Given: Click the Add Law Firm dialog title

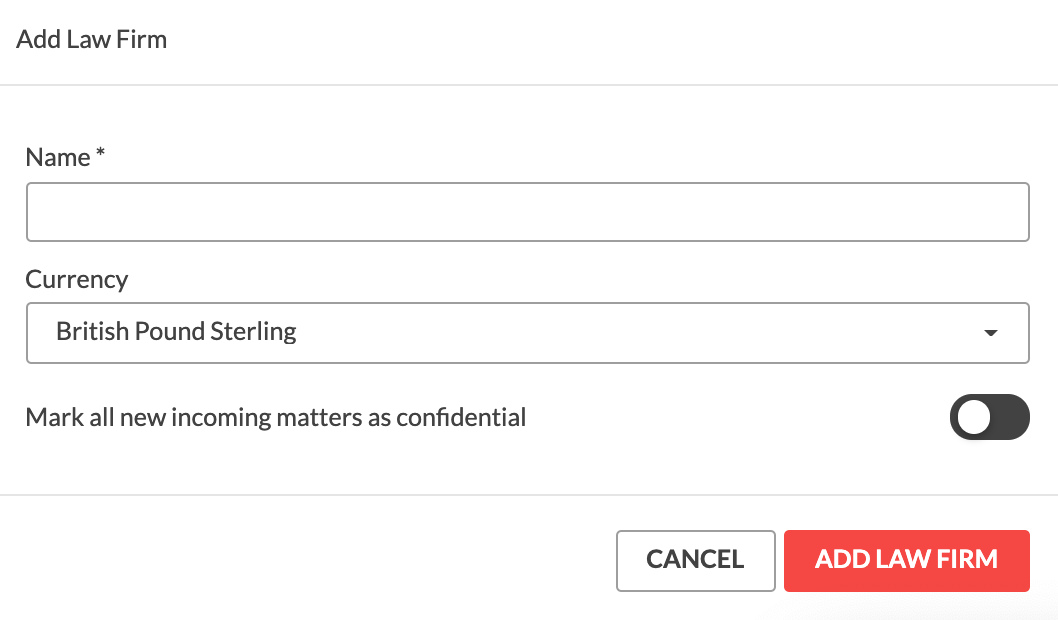Looking at the screenshot, I should pos(92,39).
